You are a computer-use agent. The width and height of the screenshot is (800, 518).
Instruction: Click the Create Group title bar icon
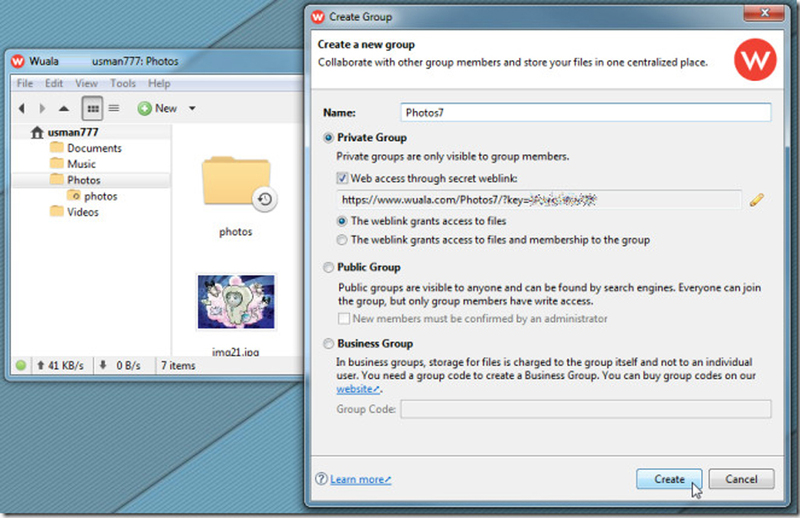[x=318, y=17]
